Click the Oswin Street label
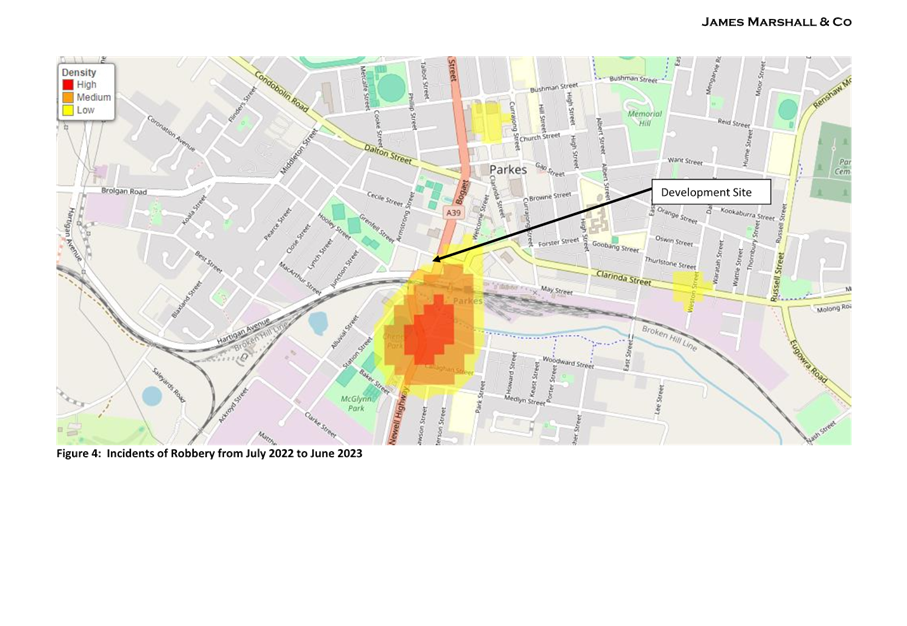 (x=674, y=241)
